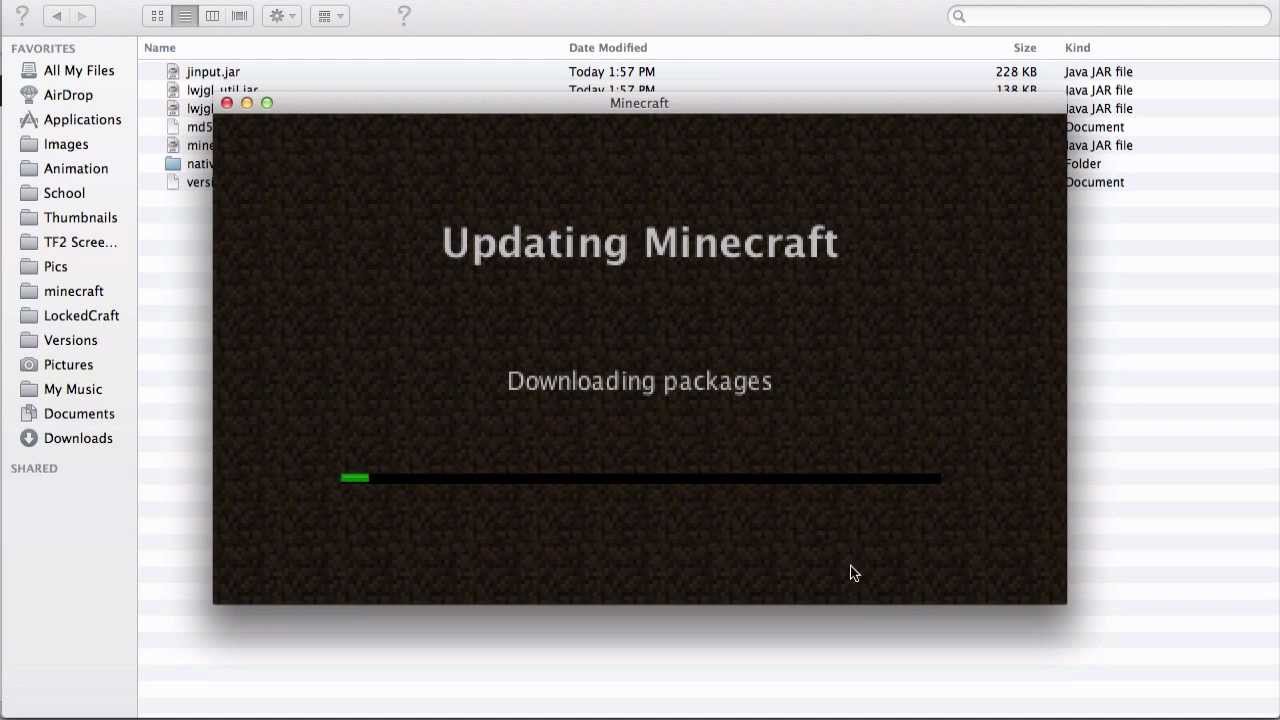Switch Finder to list view

185,16
